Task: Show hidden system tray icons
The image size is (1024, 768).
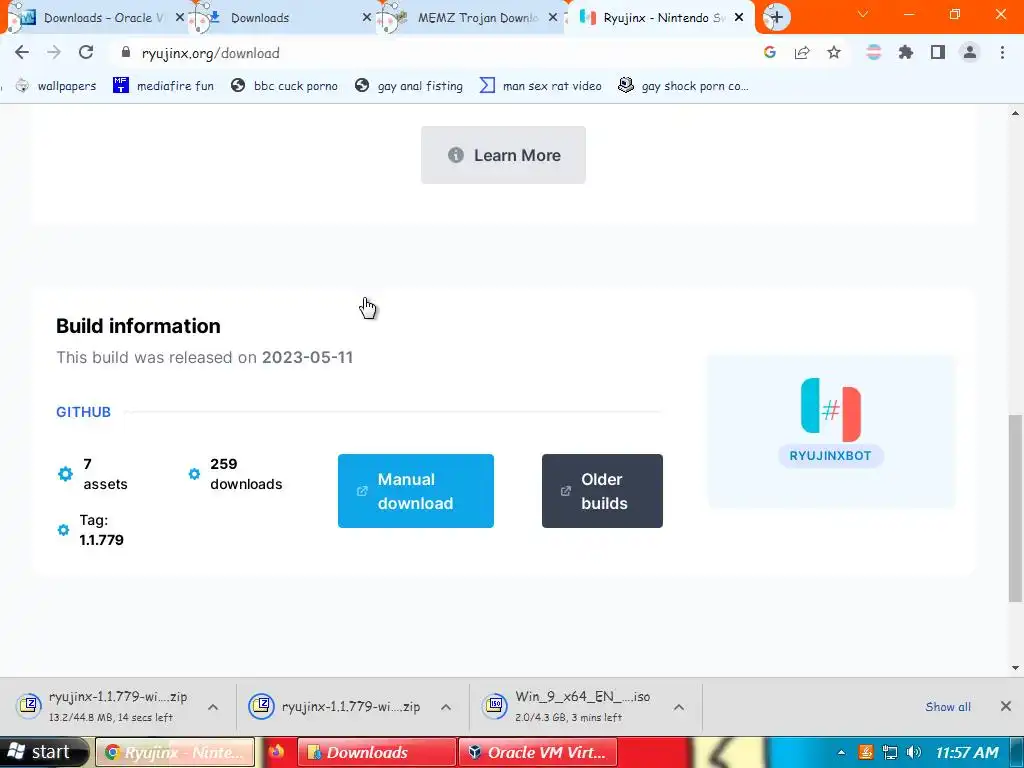Action: click(841, 752)
